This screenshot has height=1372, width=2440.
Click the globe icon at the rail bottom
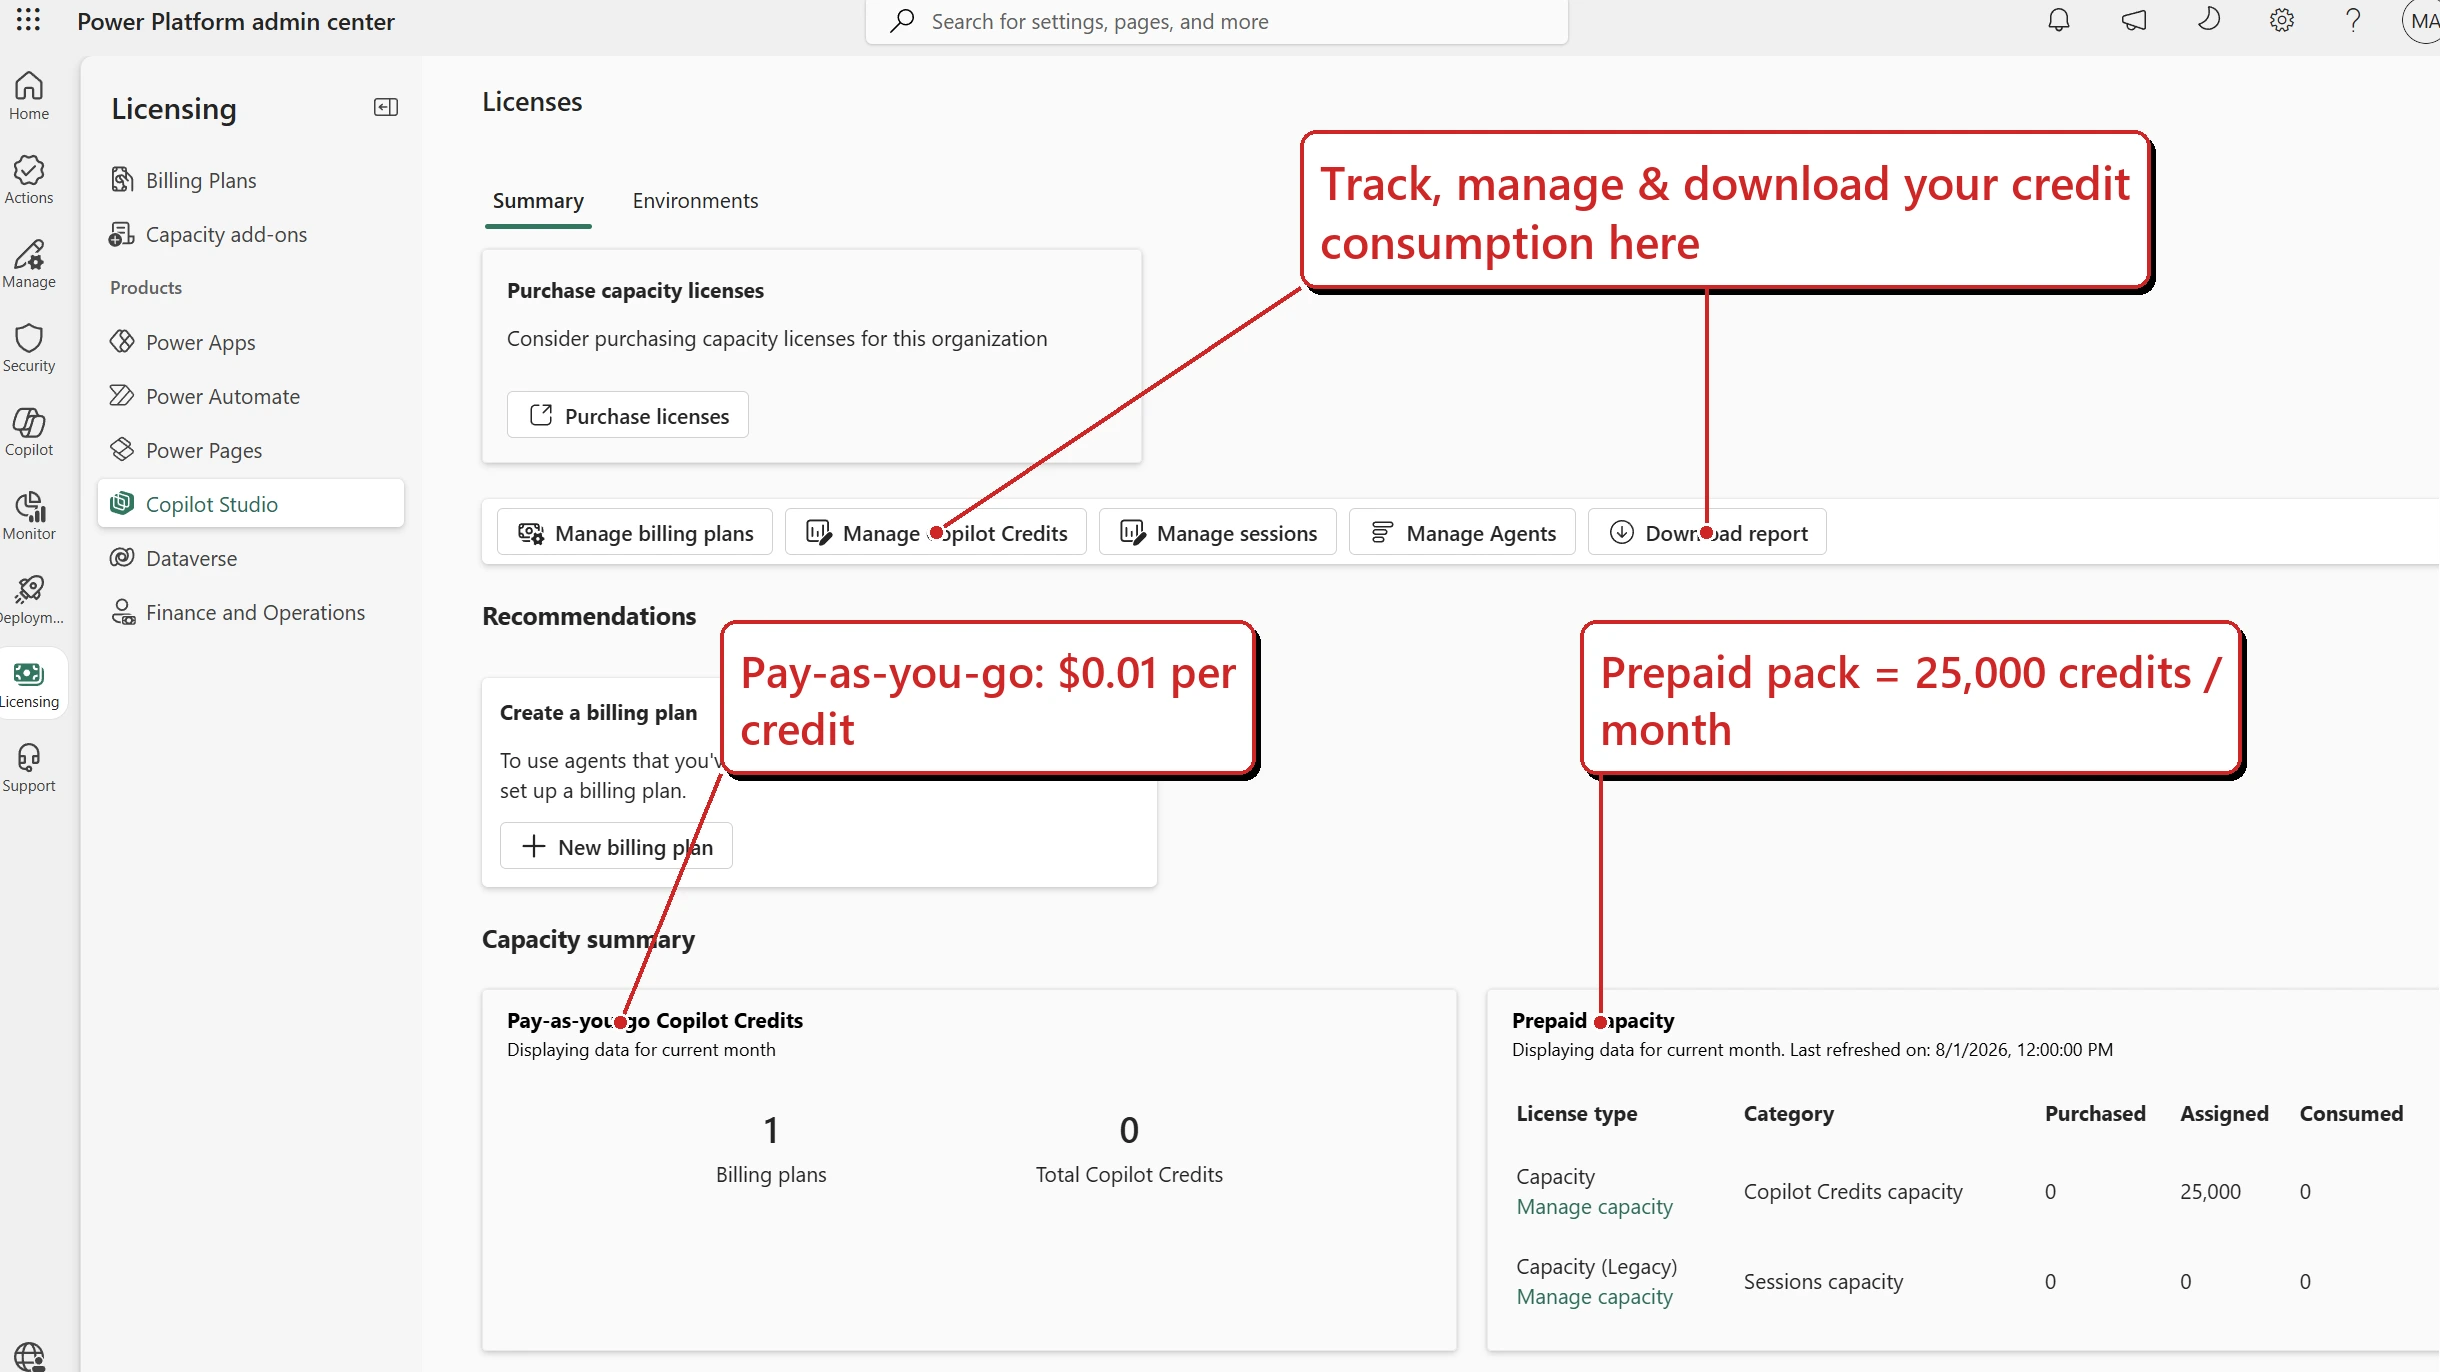(29, 1357)
